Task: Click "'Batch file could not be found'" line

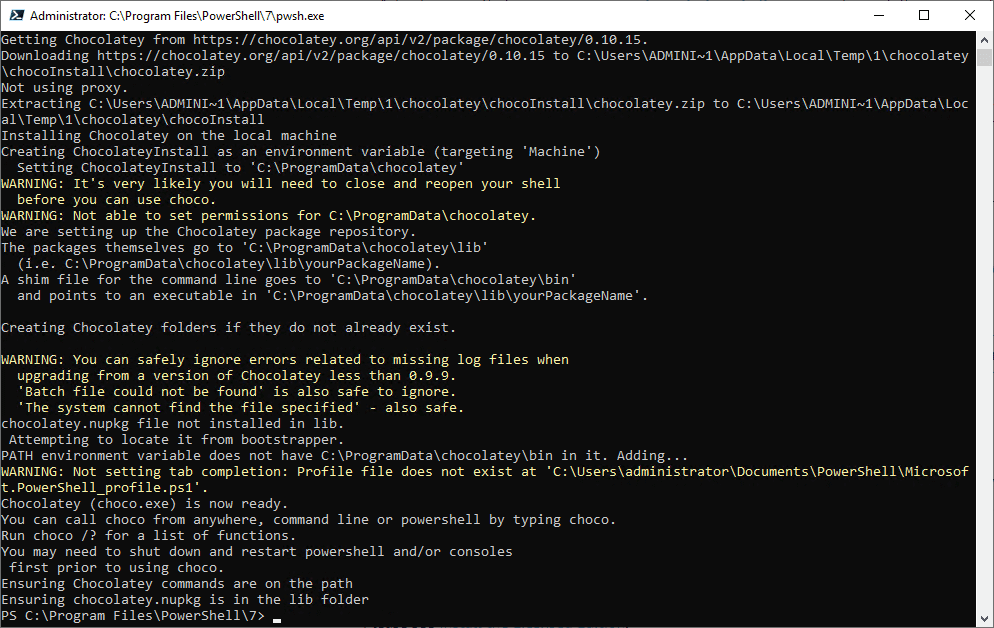Action: [x=236, y=391]
